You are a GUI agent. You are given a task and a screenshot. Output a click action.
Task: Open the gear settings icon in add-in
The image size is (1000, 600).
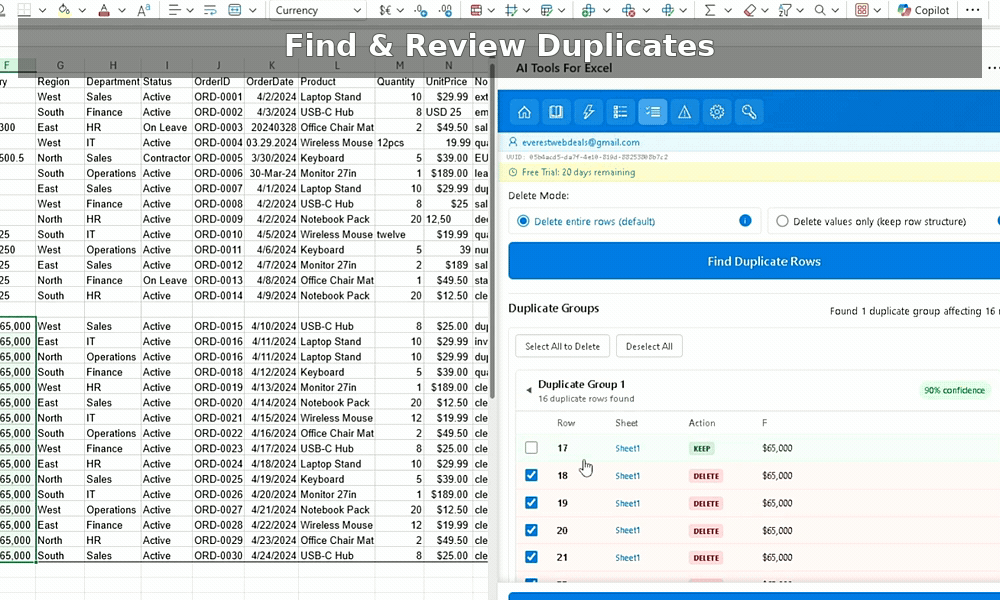pyautogui.click(x=716, y=112)
